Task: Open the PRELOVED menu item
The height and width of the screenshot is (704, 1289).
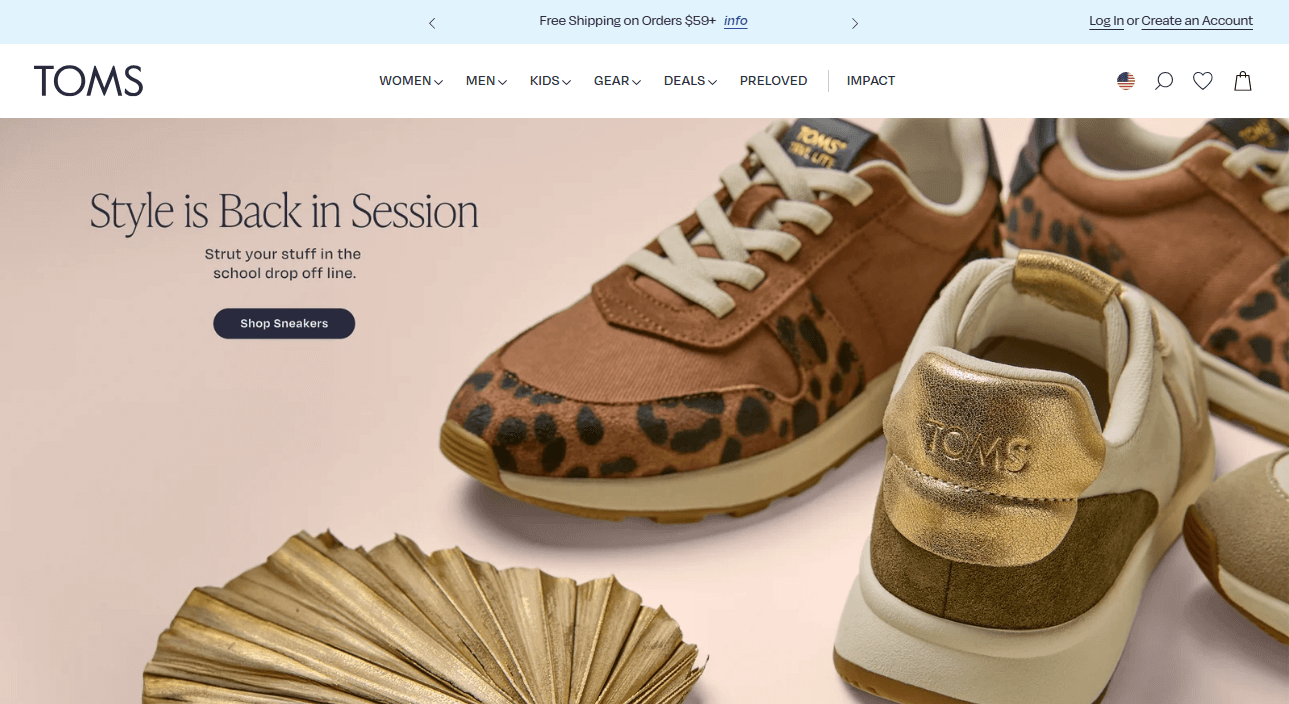Action: tap(774, 81)
